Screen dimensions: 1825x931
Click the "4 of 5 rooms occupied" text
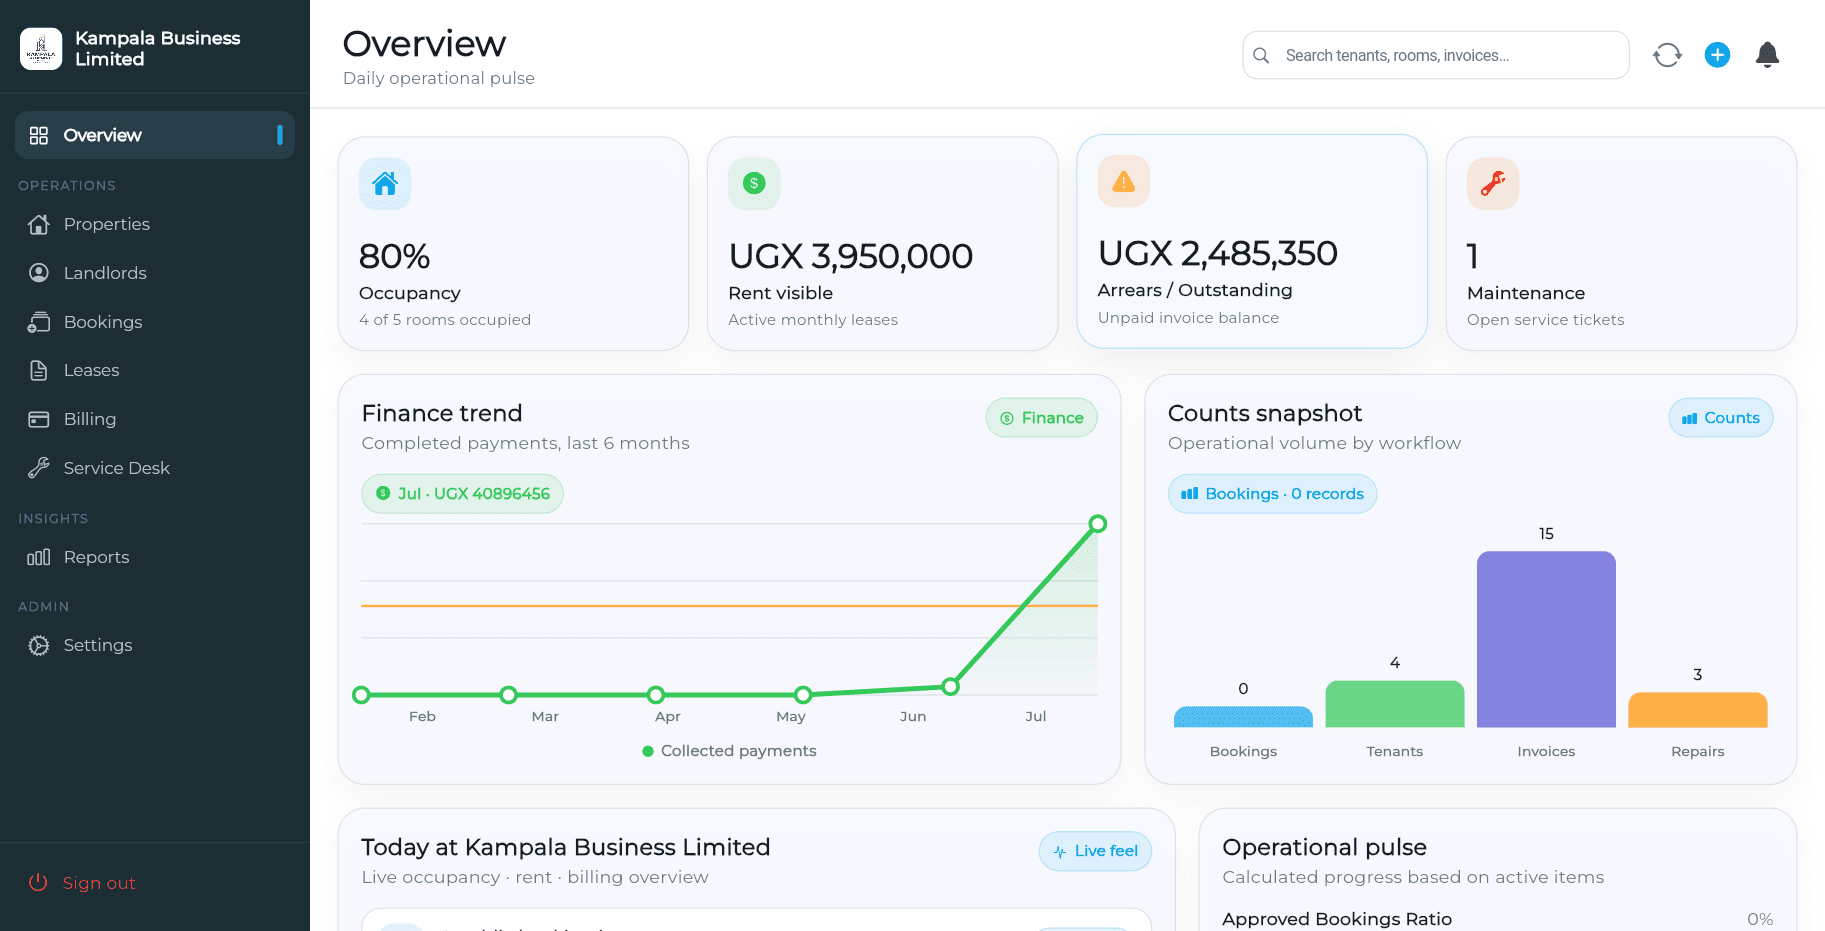(445, 320)
